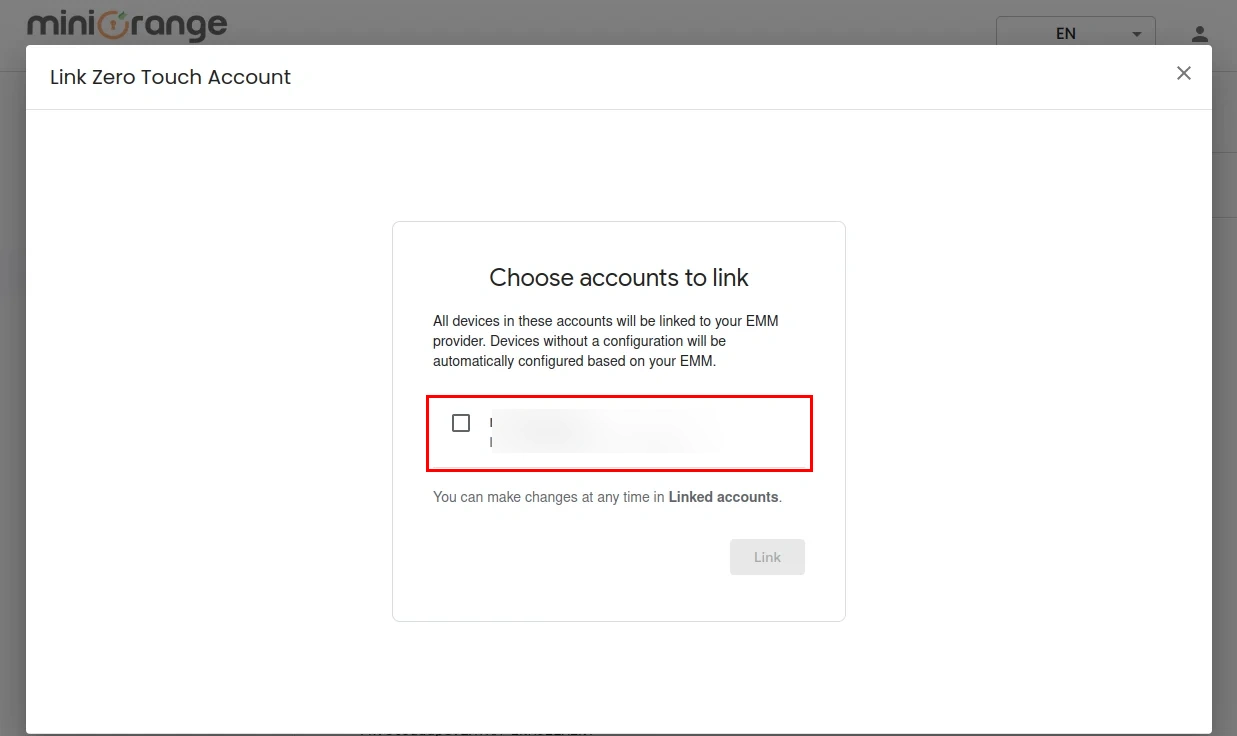
Task: Open the EN language dropdown
Action: (1066, 33)
